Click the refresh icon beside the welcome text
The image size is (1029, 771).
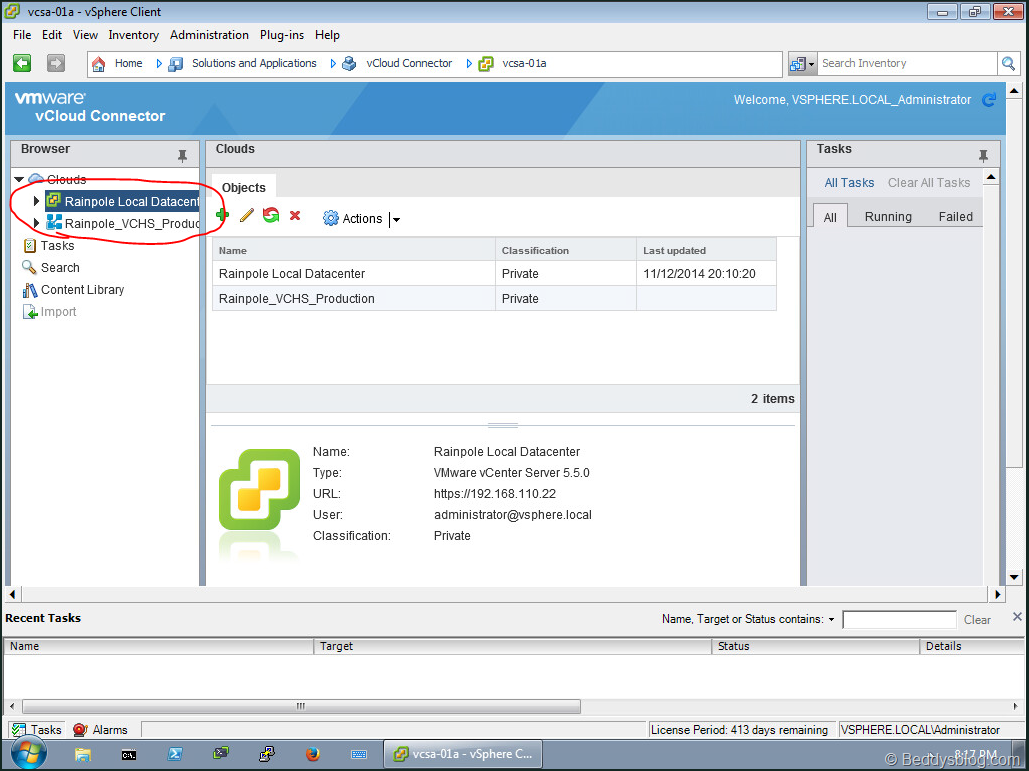click(989, 100)
